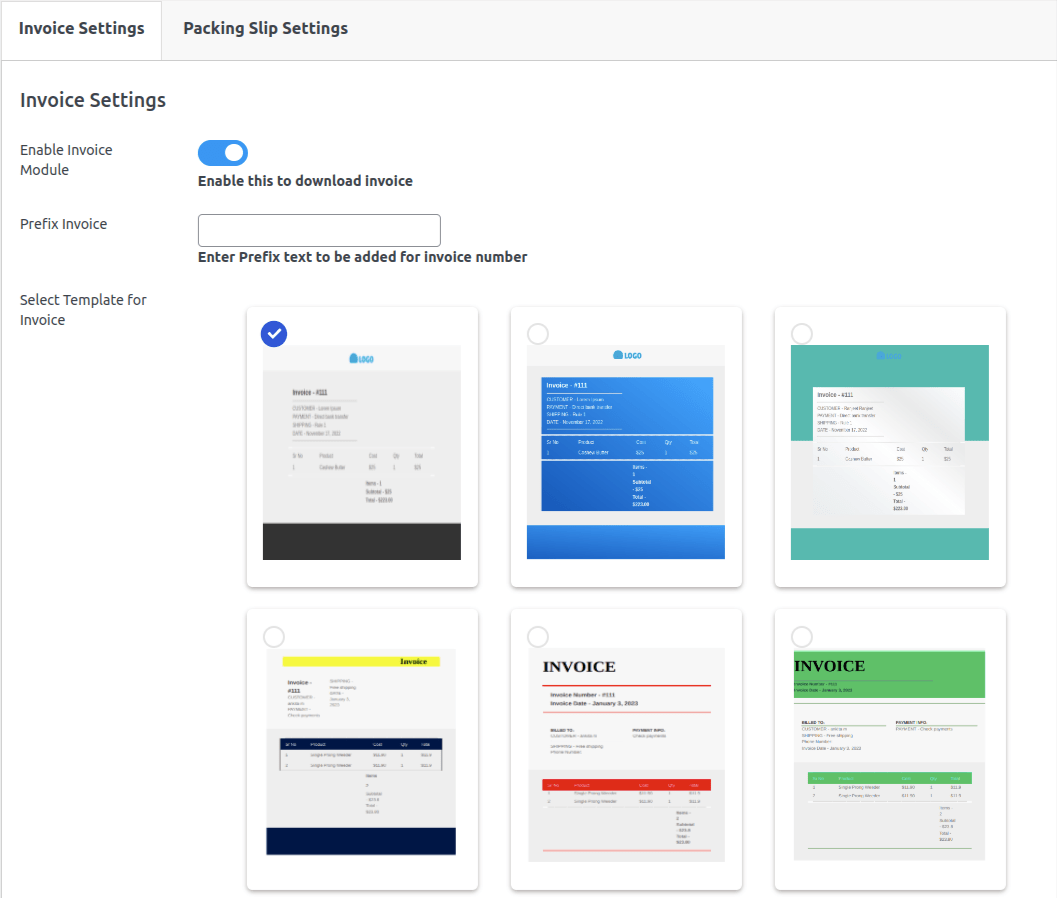Click the navy footer invoice template preview

pyautogui.click(x=362, y=752)
